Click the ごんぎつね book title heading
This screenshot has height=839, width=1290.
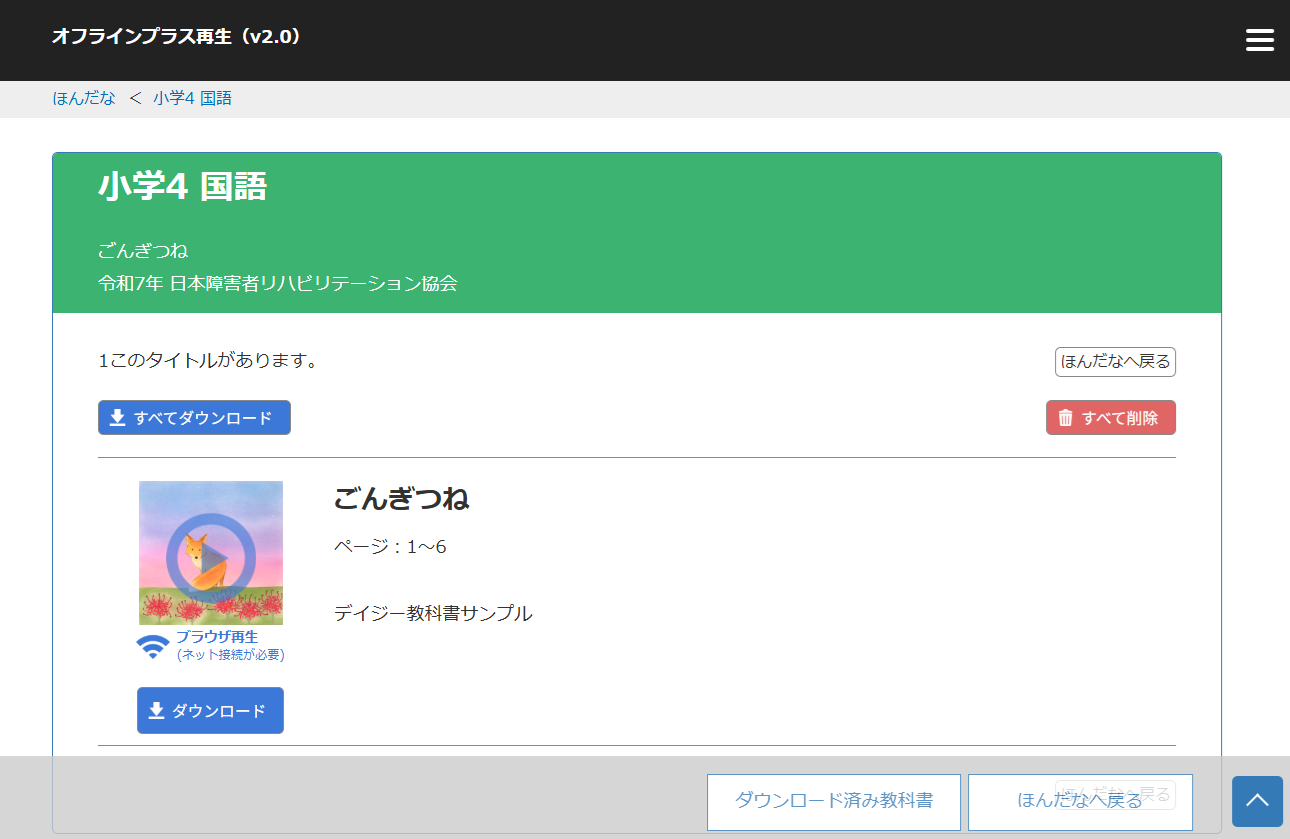401,498
